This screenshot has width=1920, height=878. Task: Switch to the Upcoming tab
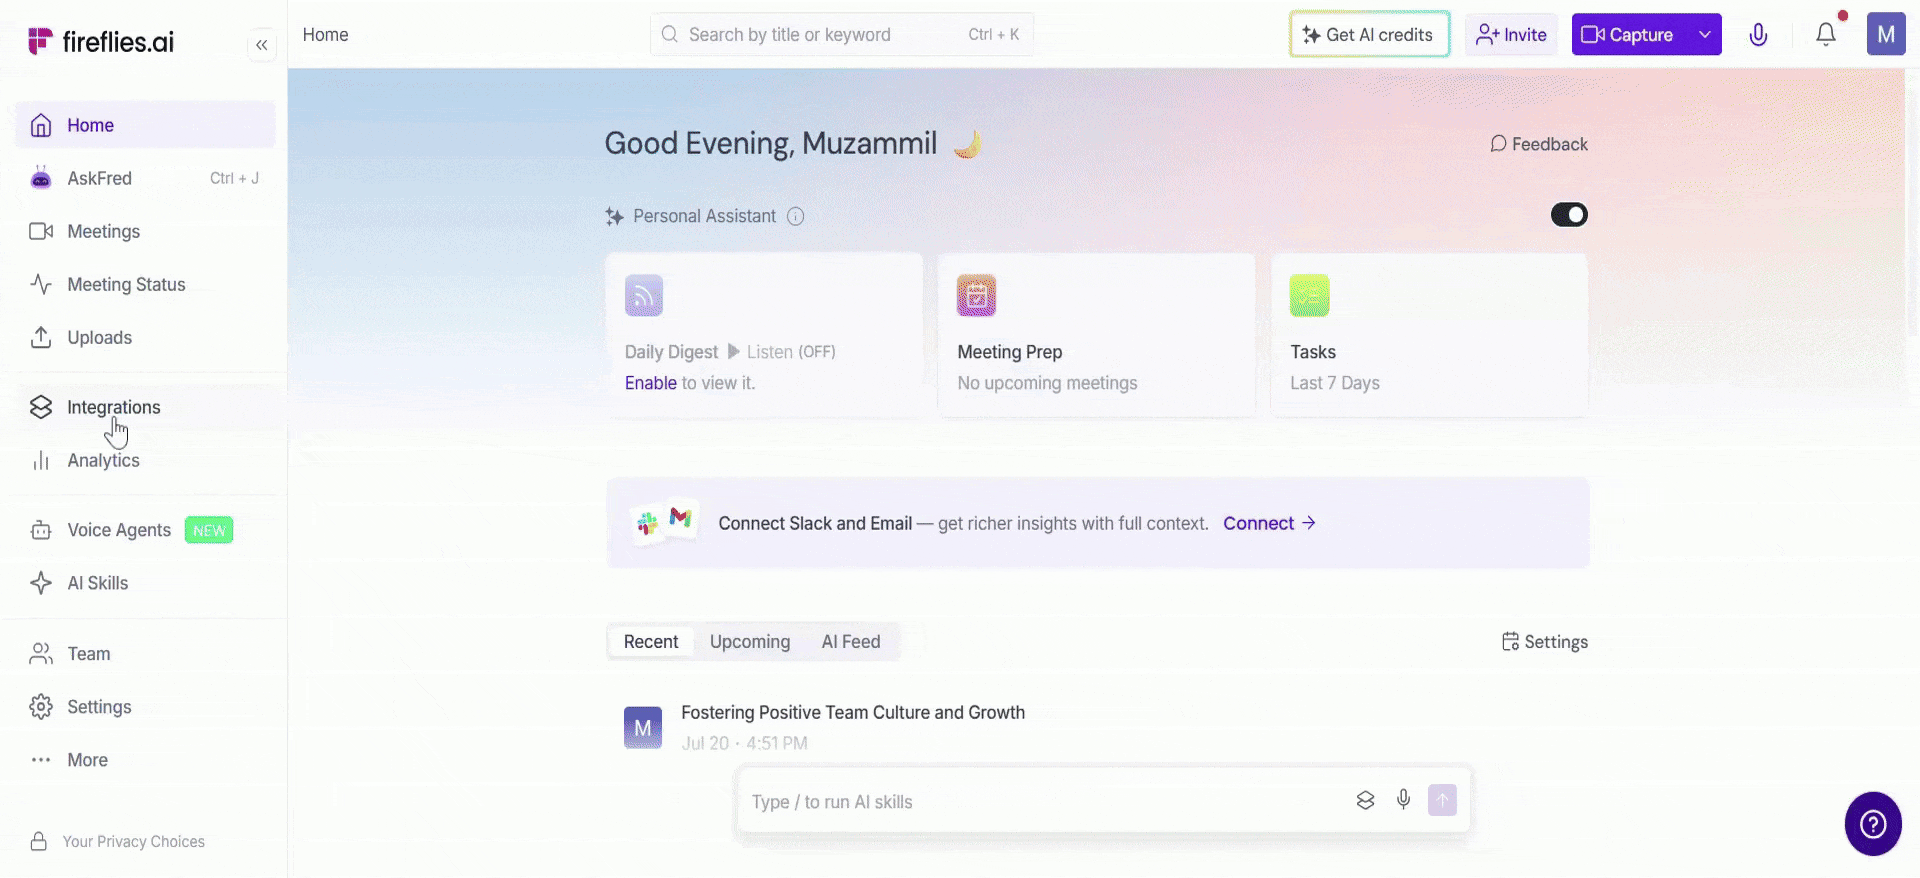coord(750,642)
